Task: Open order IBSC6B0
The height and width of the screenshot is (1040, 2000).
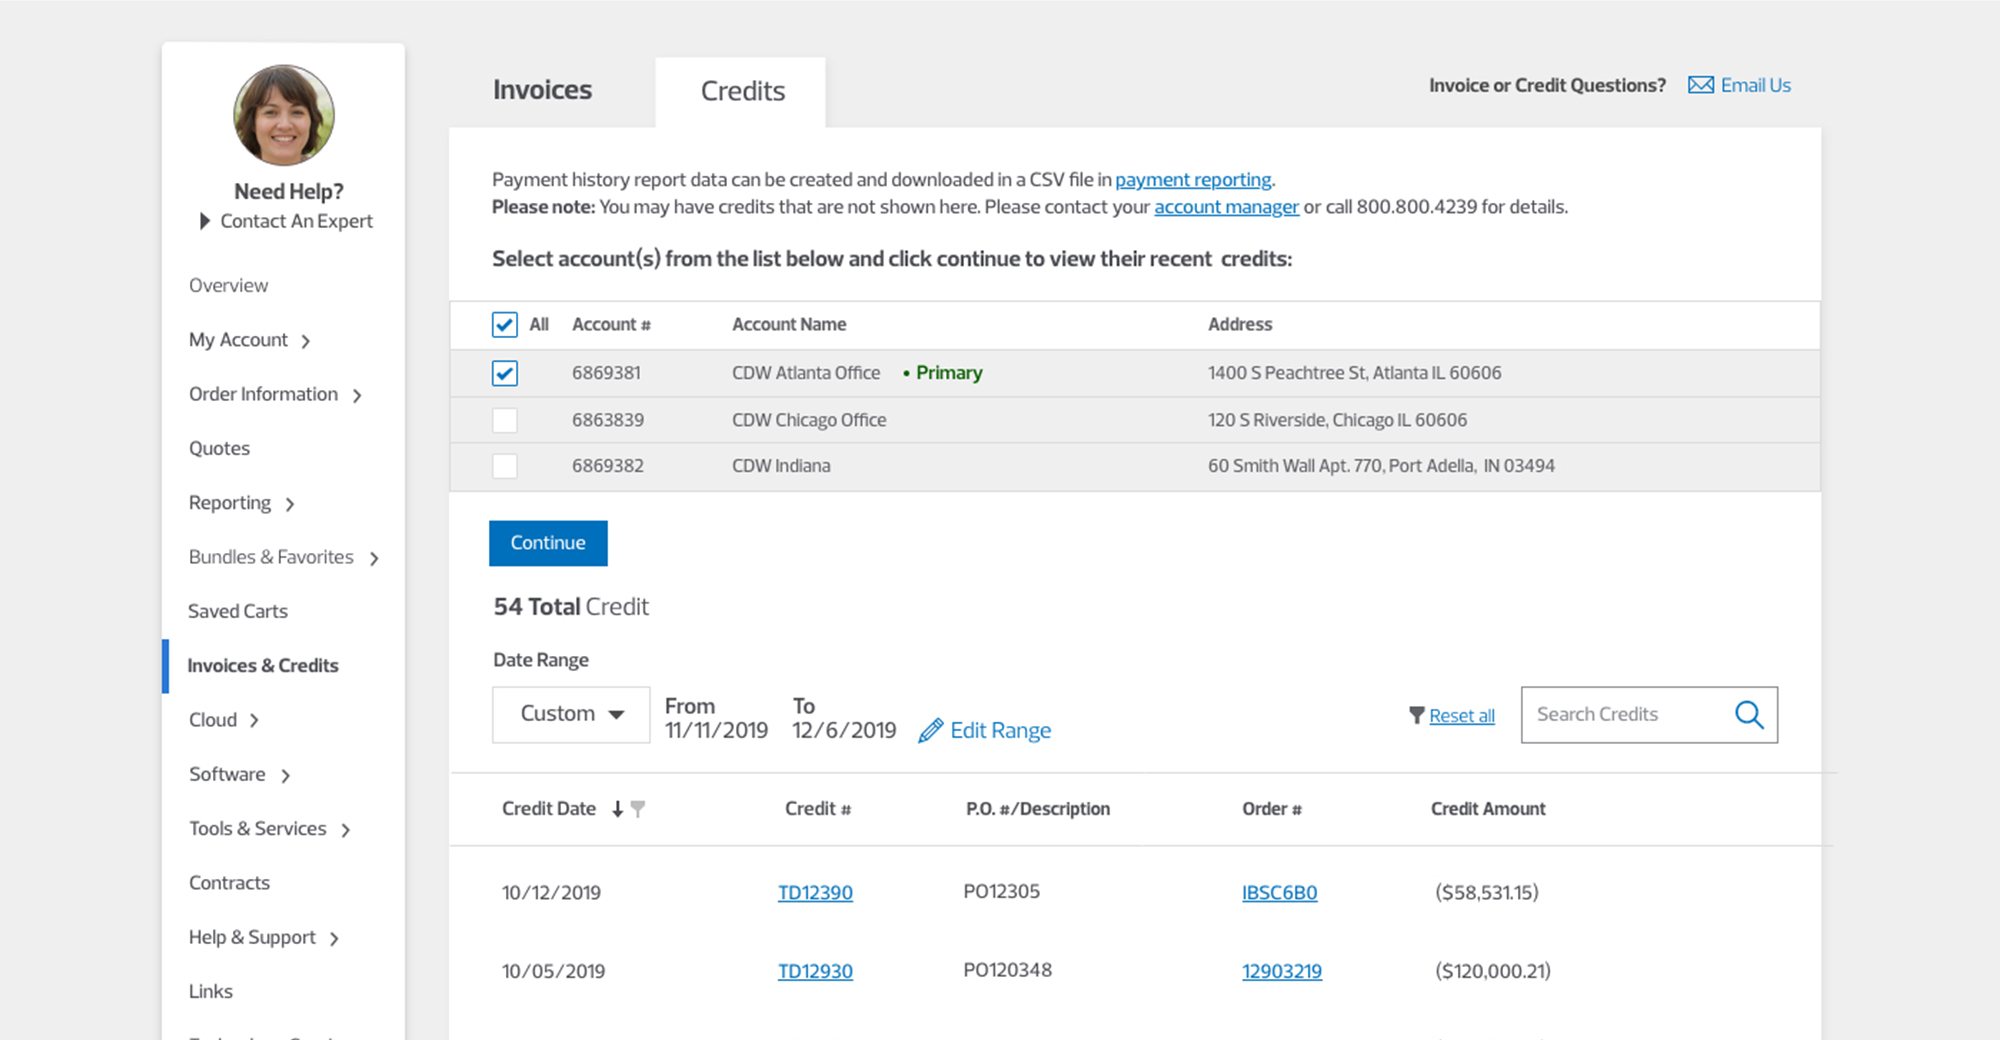Action: tap(1279, 892)
